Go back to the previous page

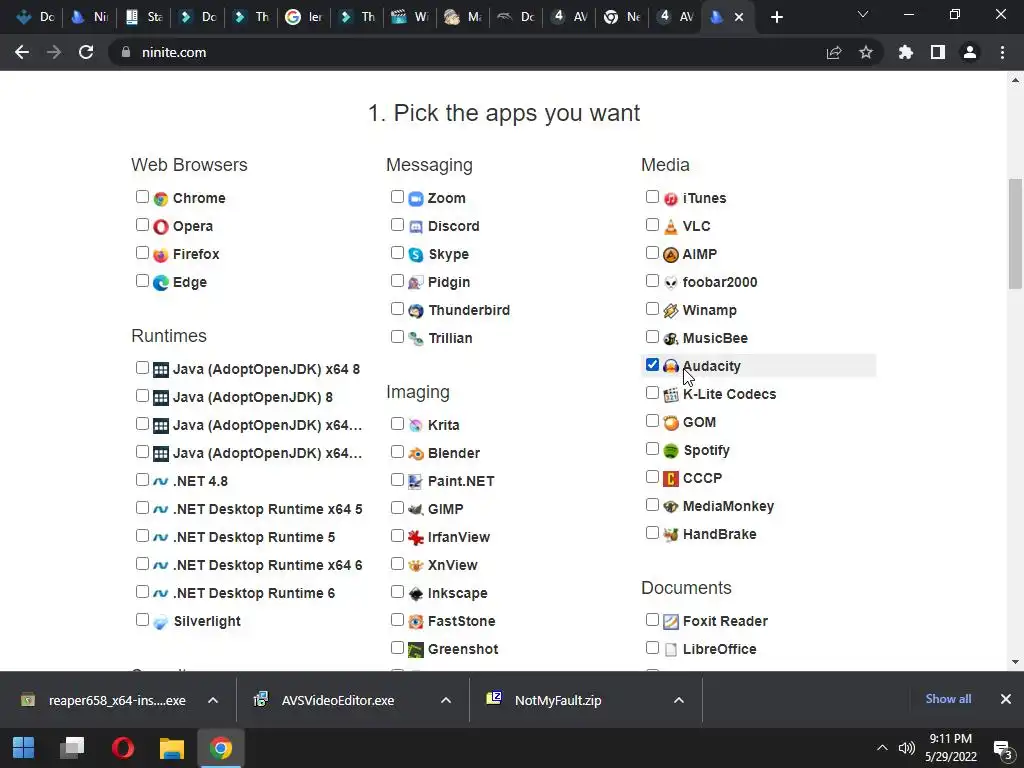(22, 52)
